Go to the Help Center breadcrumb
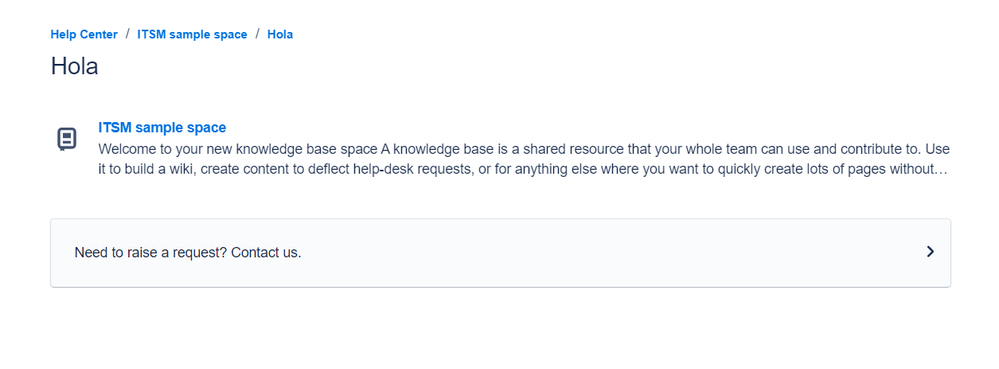The image size is (999, 369). (84, 34)
